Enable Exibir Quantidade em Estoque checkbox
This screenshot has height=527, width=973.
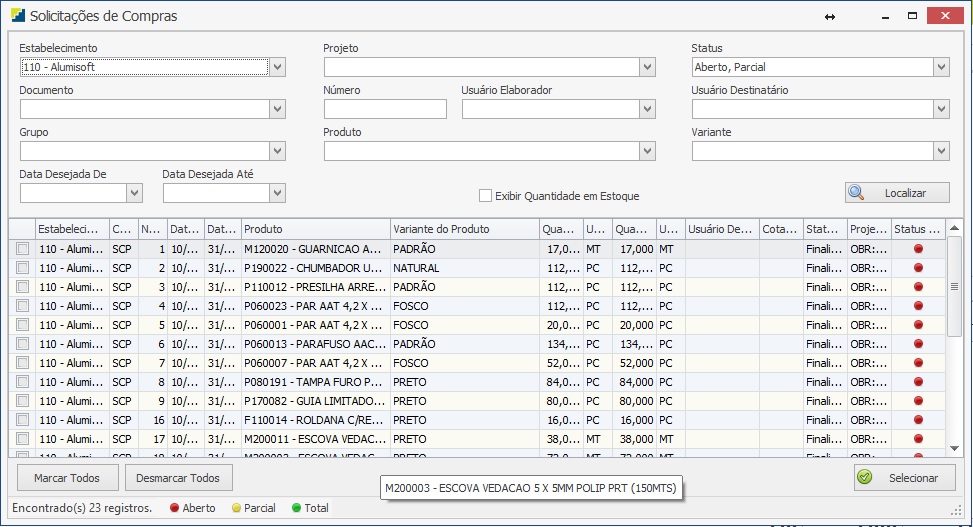click(486, 196)
